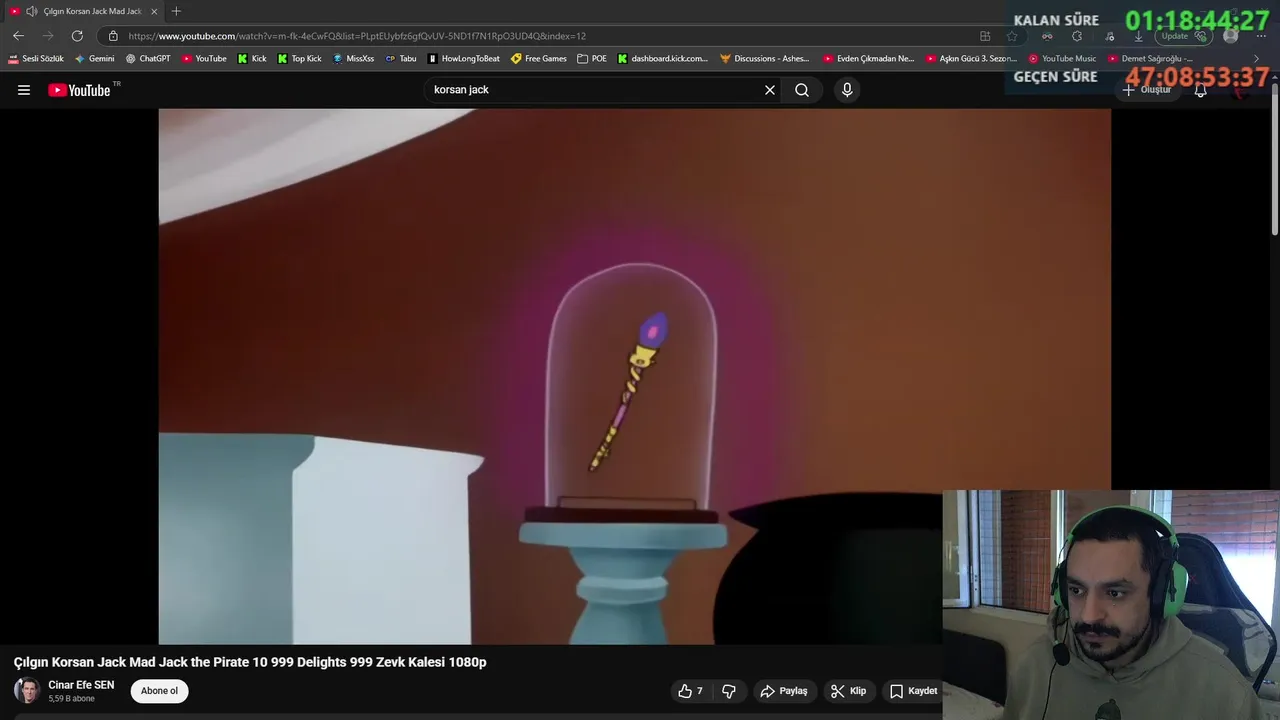Open the YouTube bookmark in bookmarks bar
Image resolution: width=1280 pixels, height=720 pixels.
coord(204,59)
